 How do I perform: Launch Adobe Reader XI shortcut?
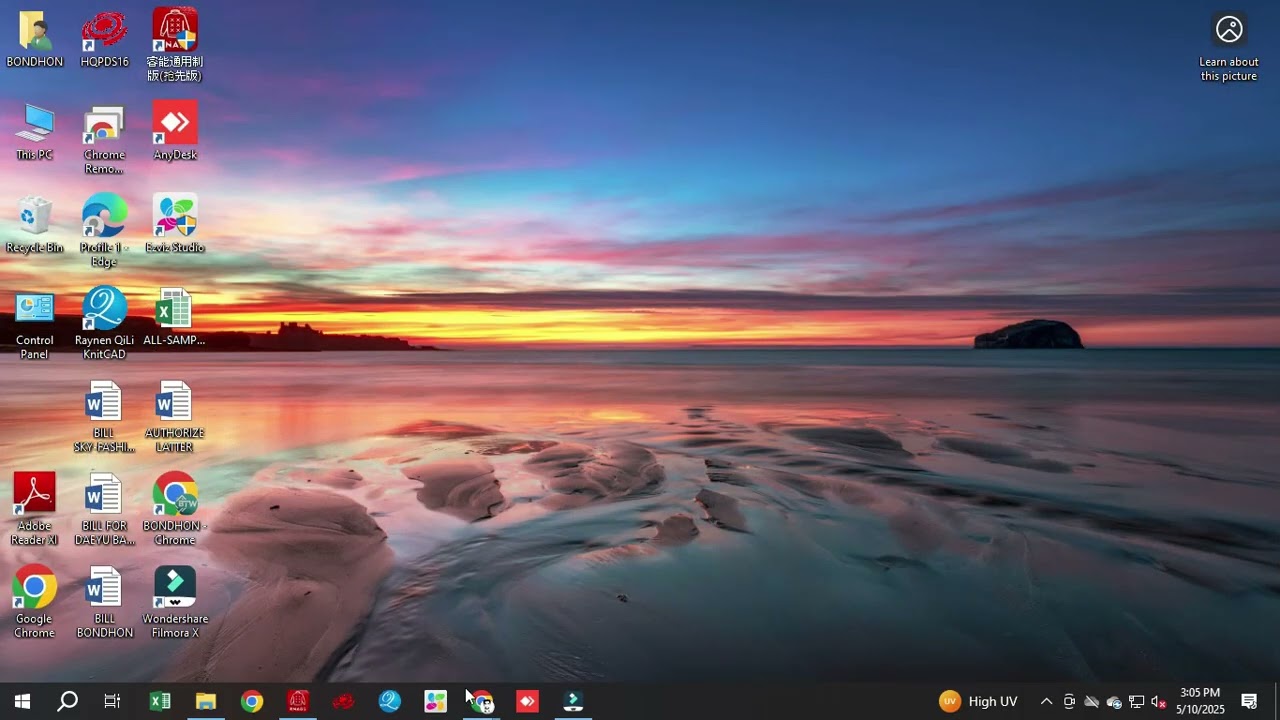click(35, 510)
